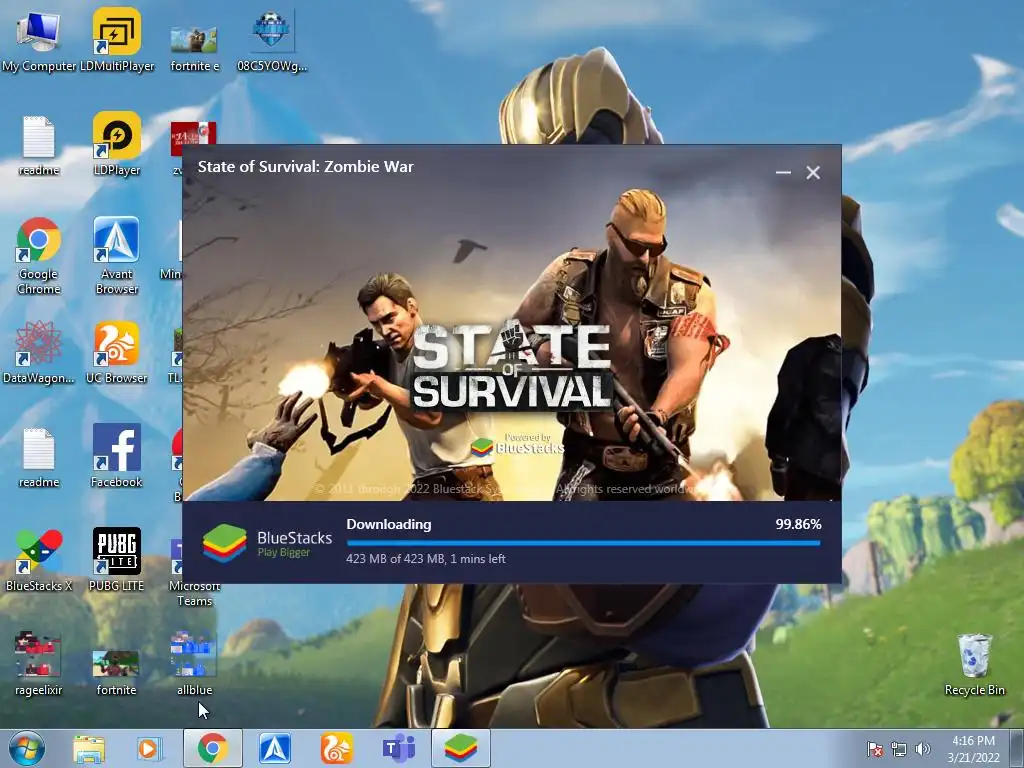Open the top readme text file
The height and width of the screenshot is (768, 1024).
[39, 145]
